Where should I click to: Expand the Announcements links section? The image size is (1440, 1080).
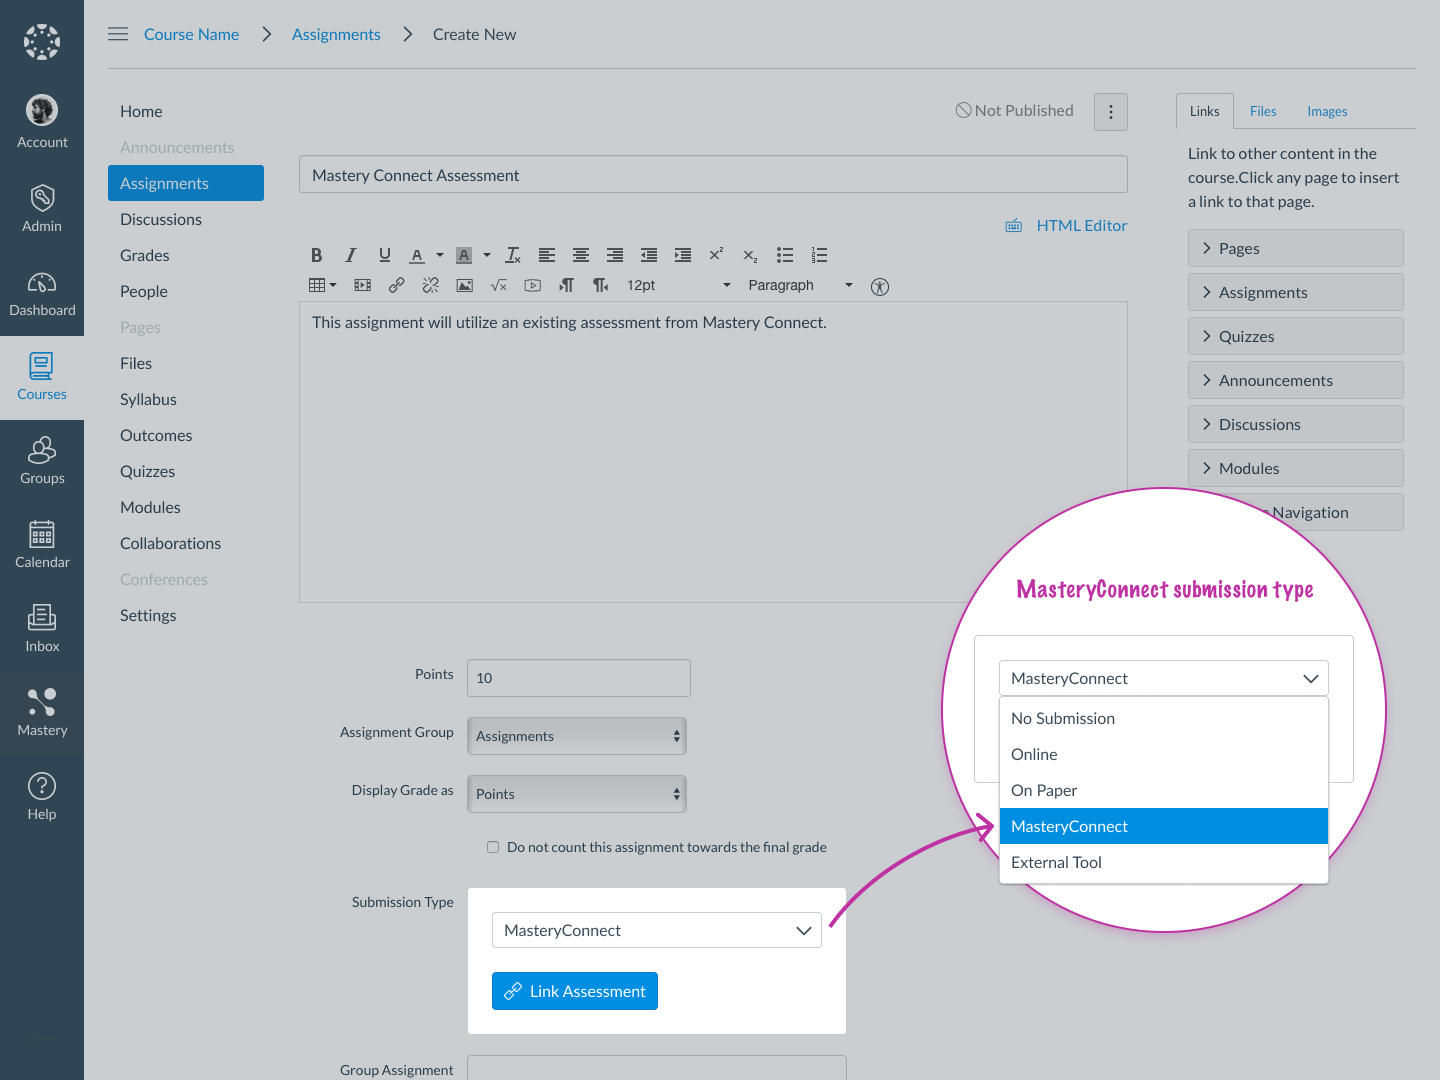pos(1296,380)
